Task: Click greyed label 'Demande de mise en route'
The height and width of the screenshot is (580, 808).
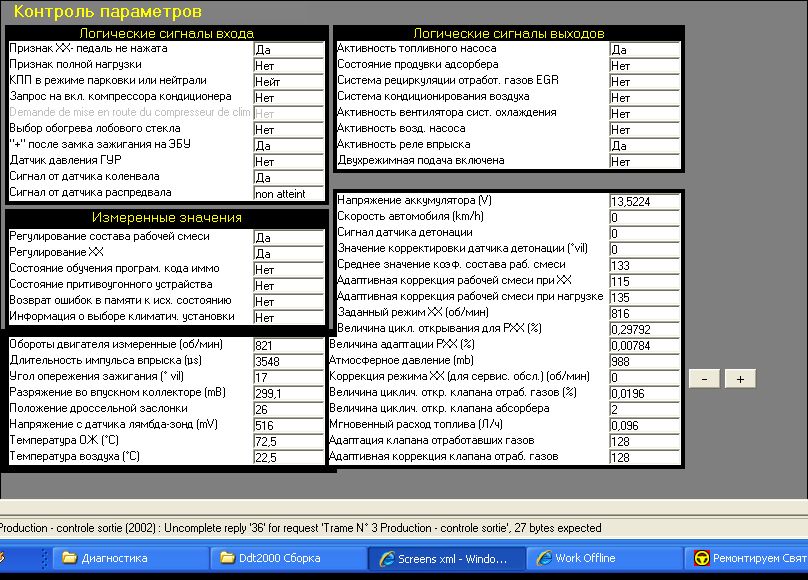Action: pyautogui.click(x=130, y=112)
